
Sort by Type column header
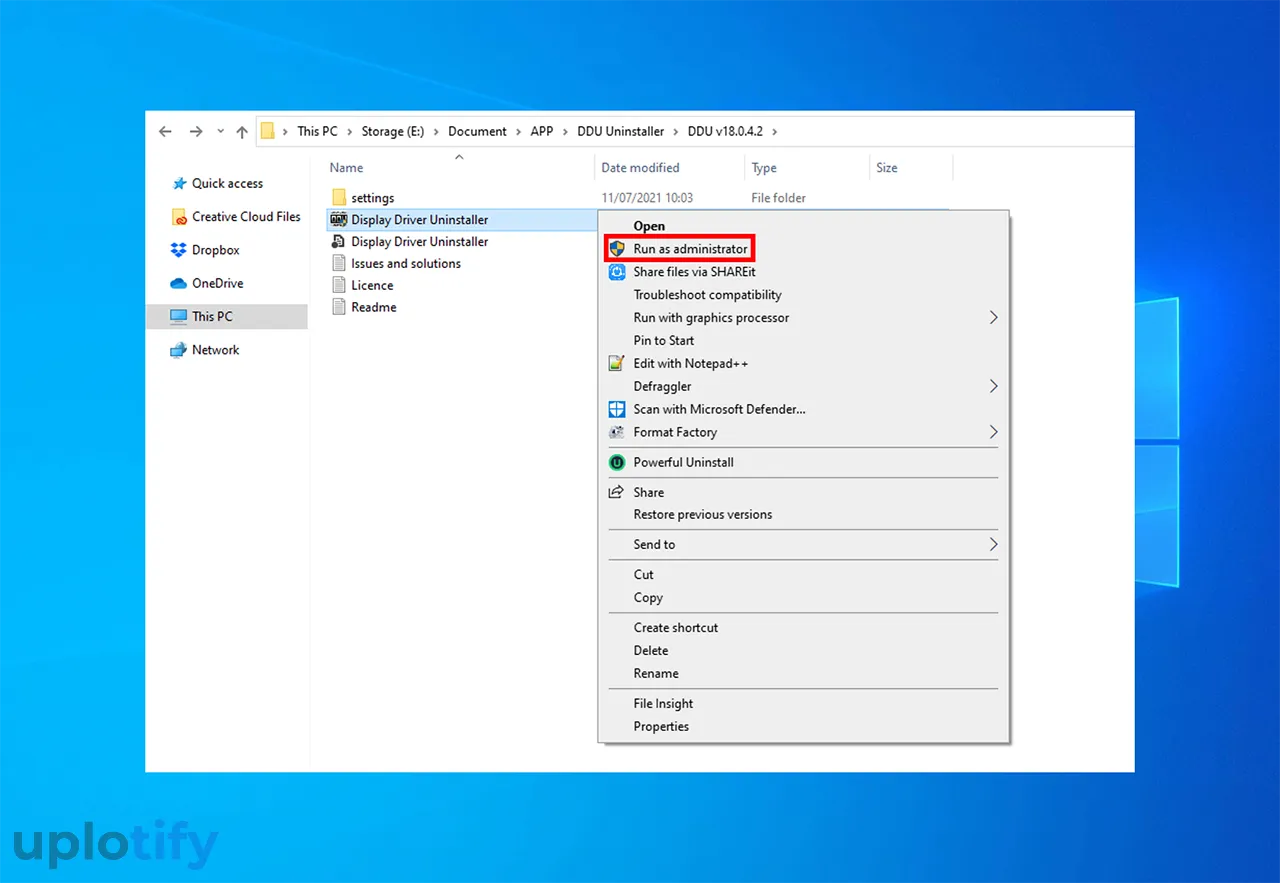764,168
